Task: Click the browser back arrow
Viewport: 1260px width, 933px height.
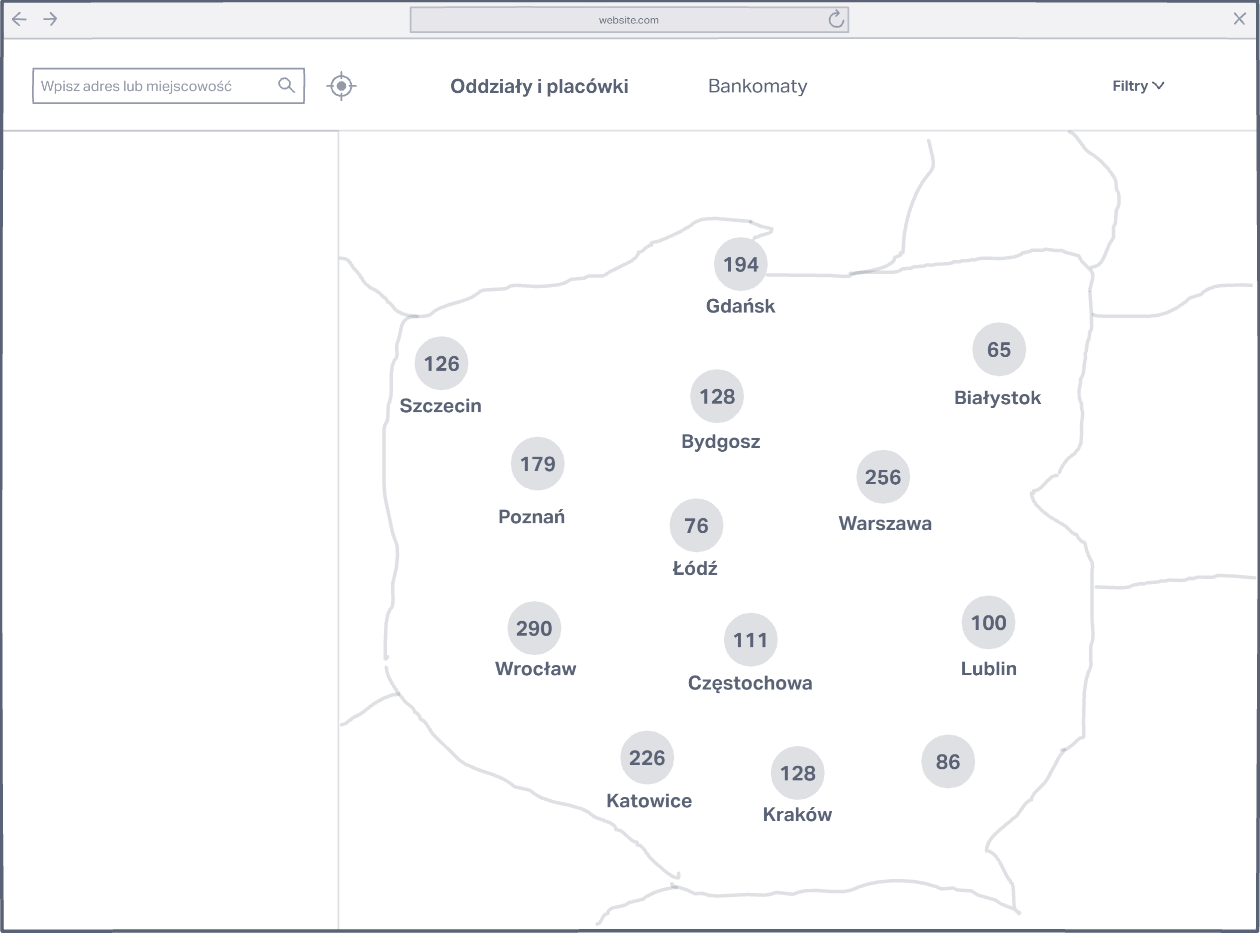Action: [19, 19]
